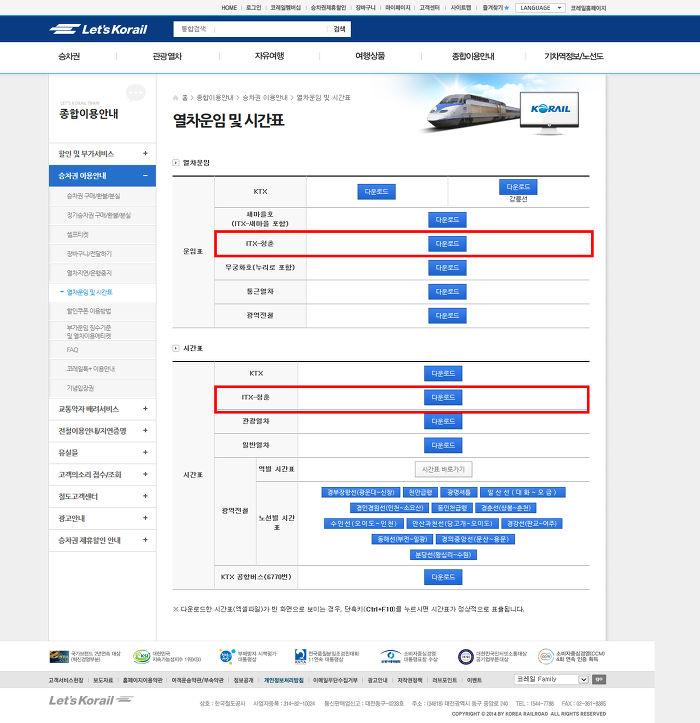Screen dimensions: 700x723
Task: Click the 마이페이지 link in top bar
Action: [397, 8]
